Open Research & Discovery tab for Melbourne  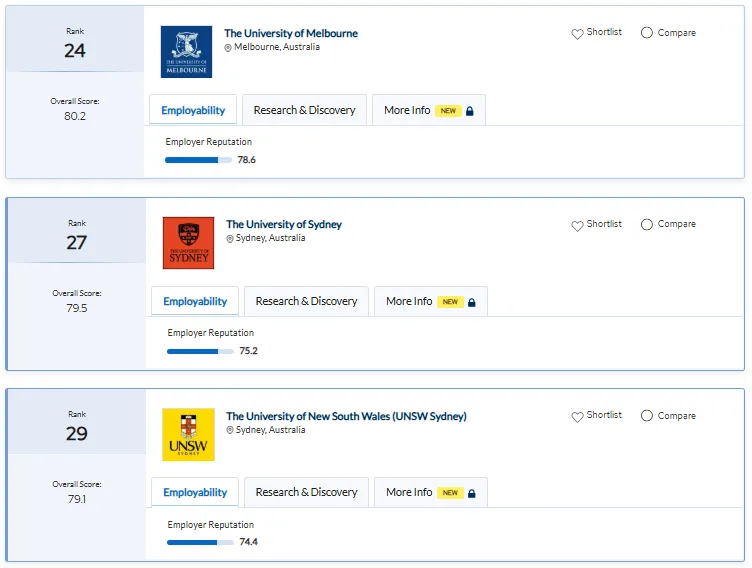coord(304,110)
